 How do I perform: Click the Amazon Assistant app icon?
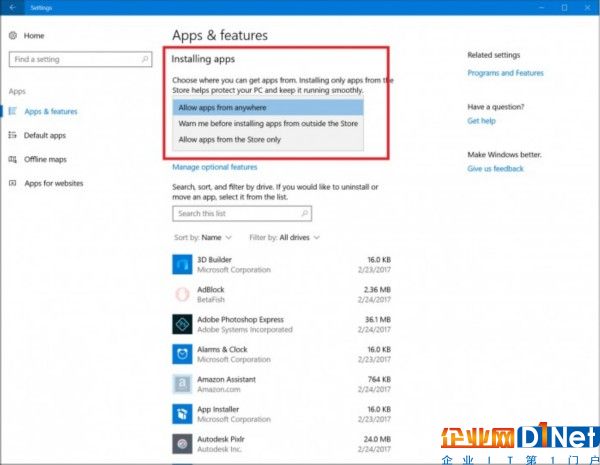[182, 384]
